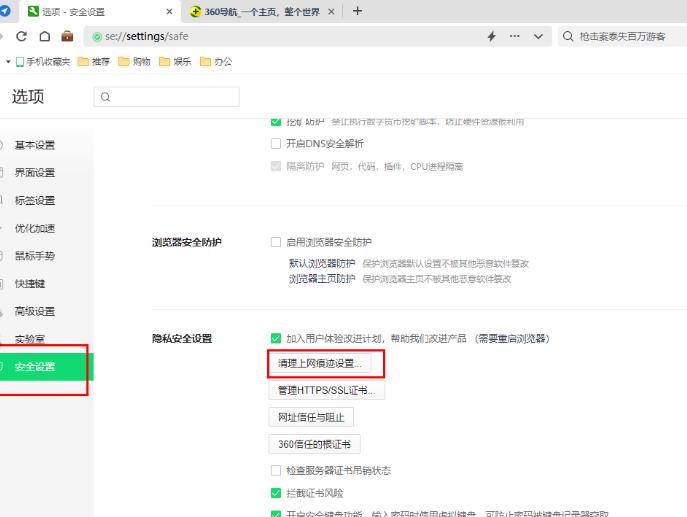Click the magnifier icon in the search box
Image resolution: width=687 pixels, height=517 pixels.
[568, 36]
